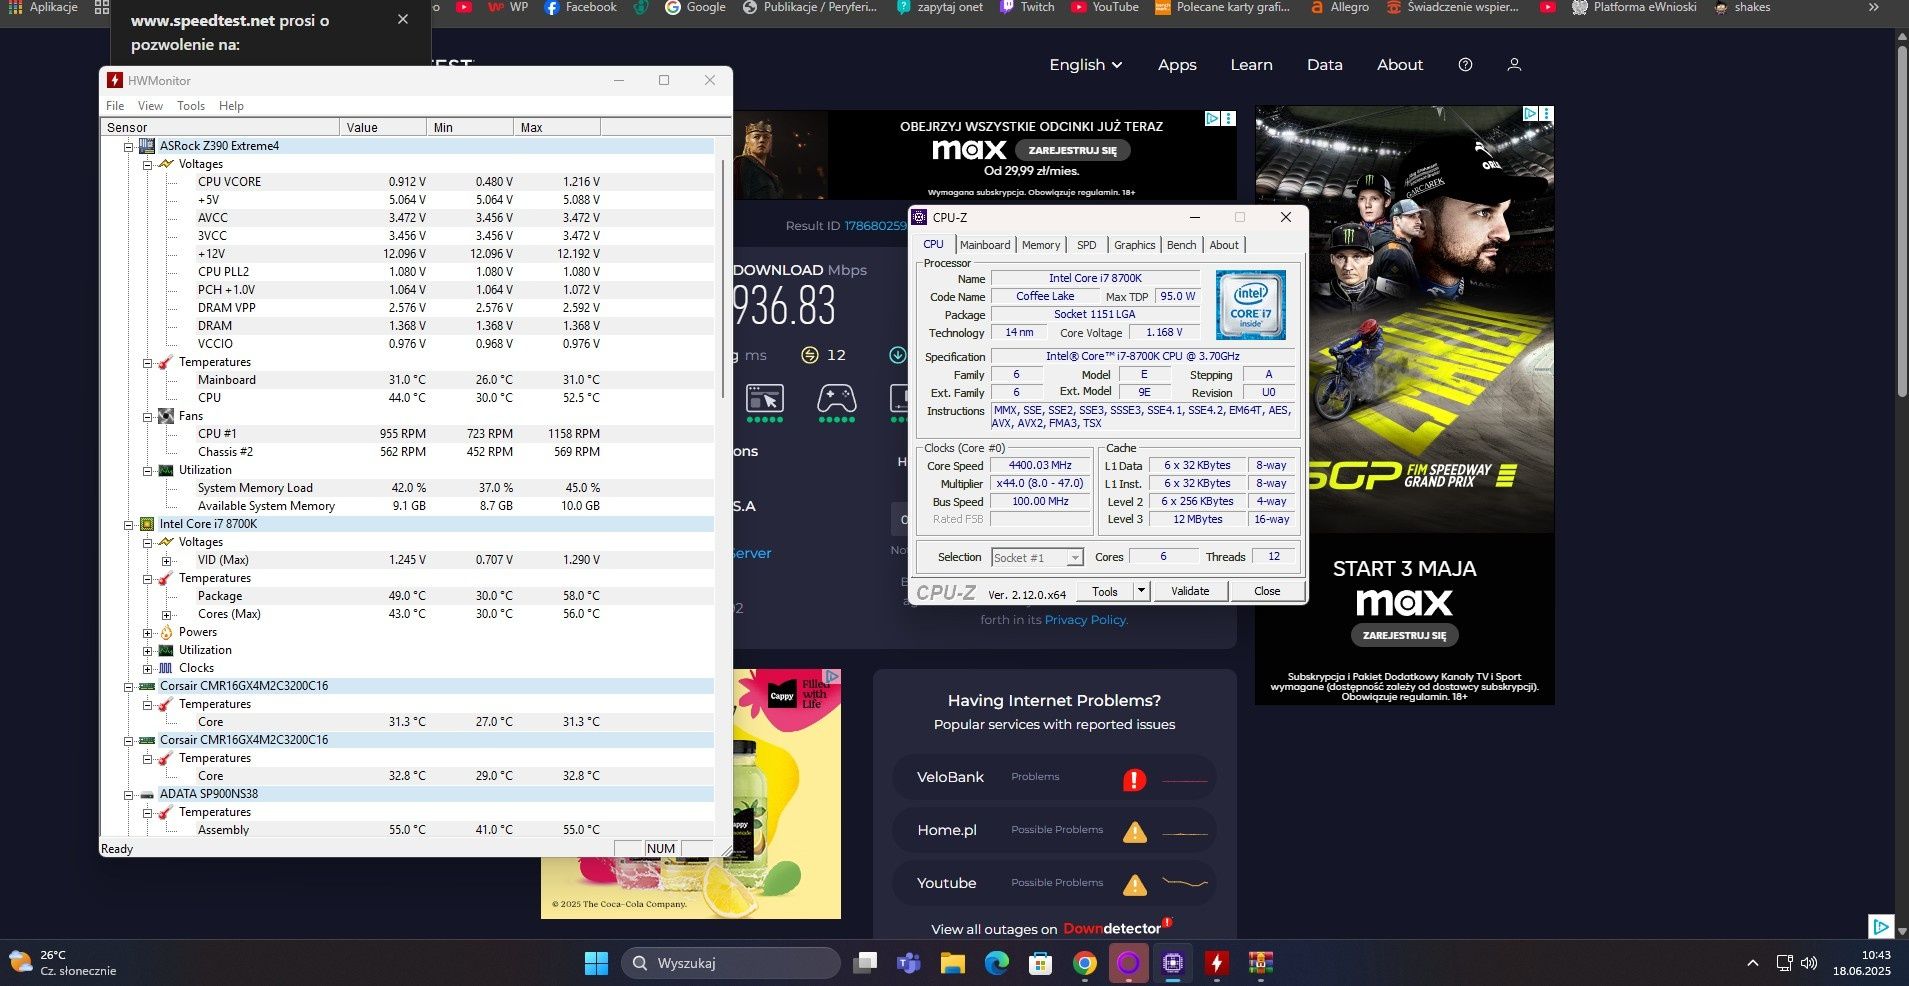Image resolution: width=1909 pixels, height=986 pixels.
Task: Open Socket #1 selection dropdown
Action: click(x=1037, y=558)
